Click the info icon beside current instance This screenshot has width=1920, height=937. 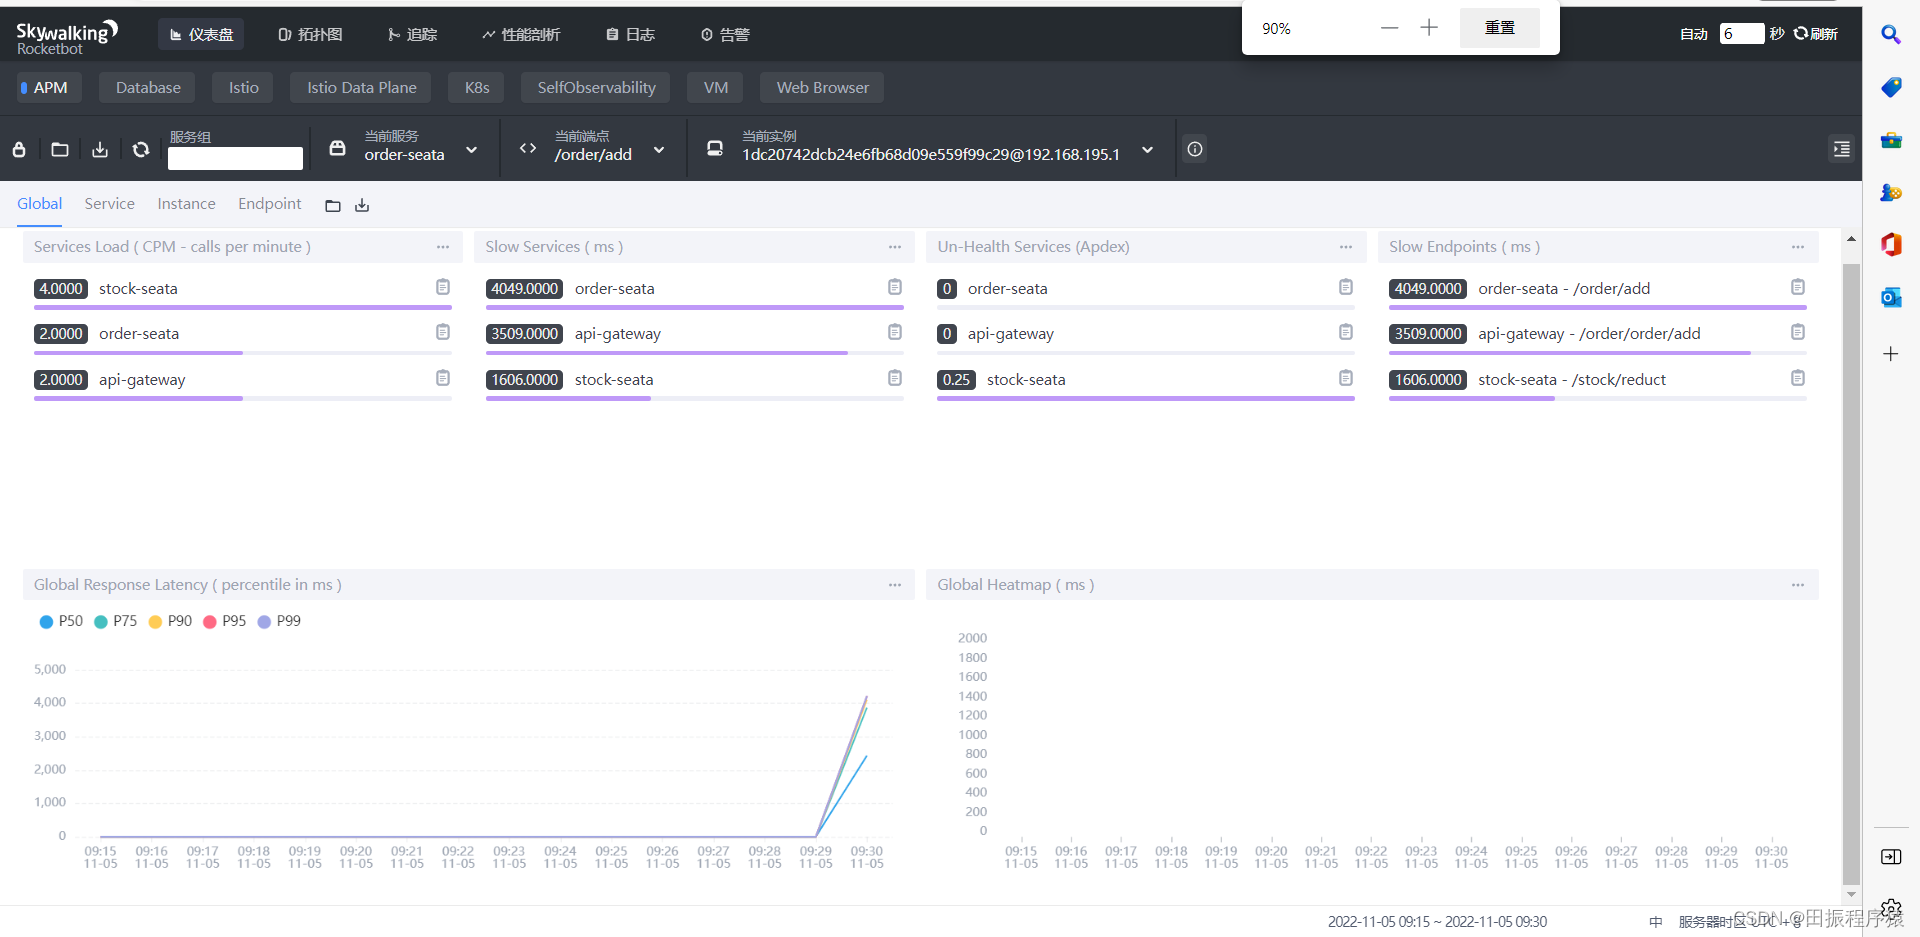pos(1194,149)
